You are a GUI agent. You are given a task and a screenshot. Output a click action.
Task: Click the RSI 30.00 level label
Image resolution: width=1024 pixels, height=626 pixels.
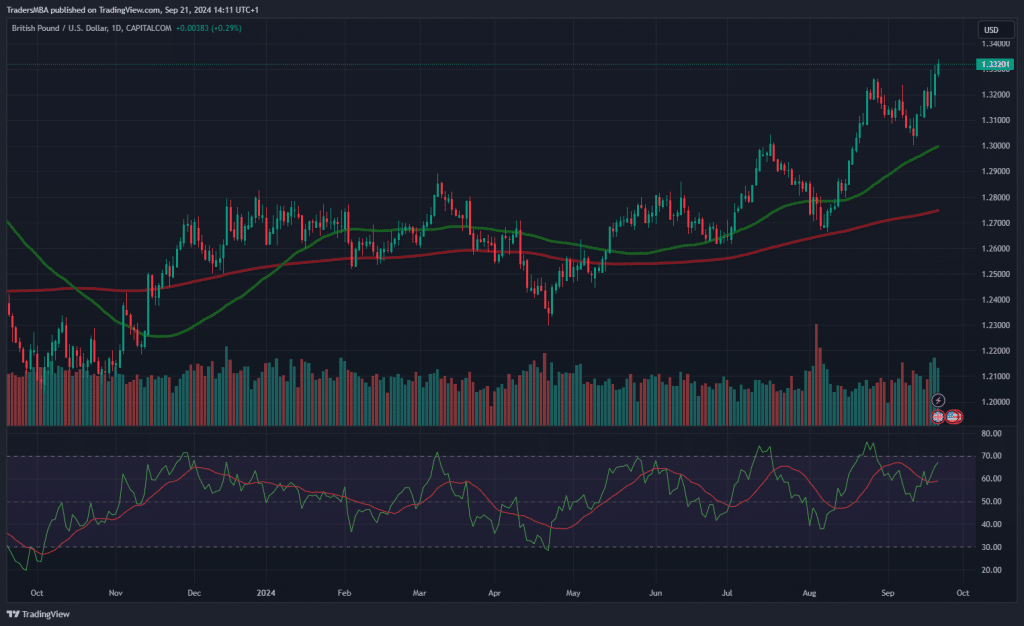click(x=992, y=547)
